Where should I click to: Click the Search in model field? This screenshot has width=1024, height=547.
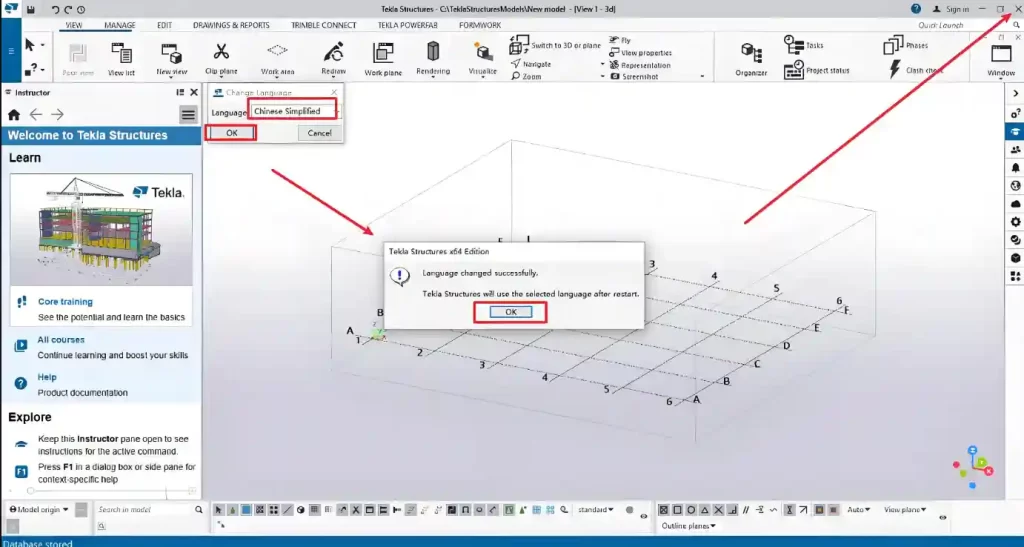[140, 510]
